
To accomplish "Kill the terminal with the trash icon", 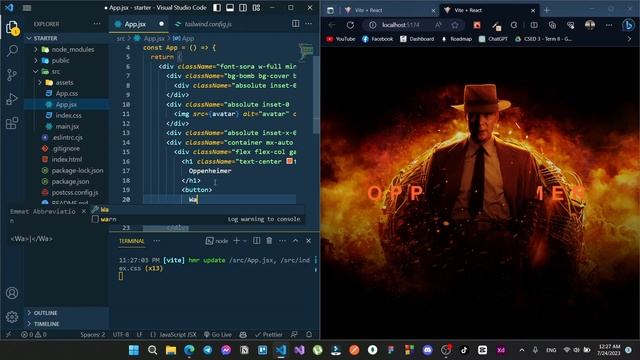I will point(269,241).
